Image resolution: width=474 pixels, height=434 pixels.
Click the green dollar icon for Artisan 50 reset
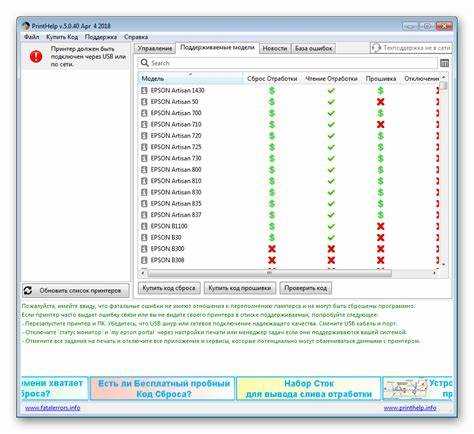point(272,102)
